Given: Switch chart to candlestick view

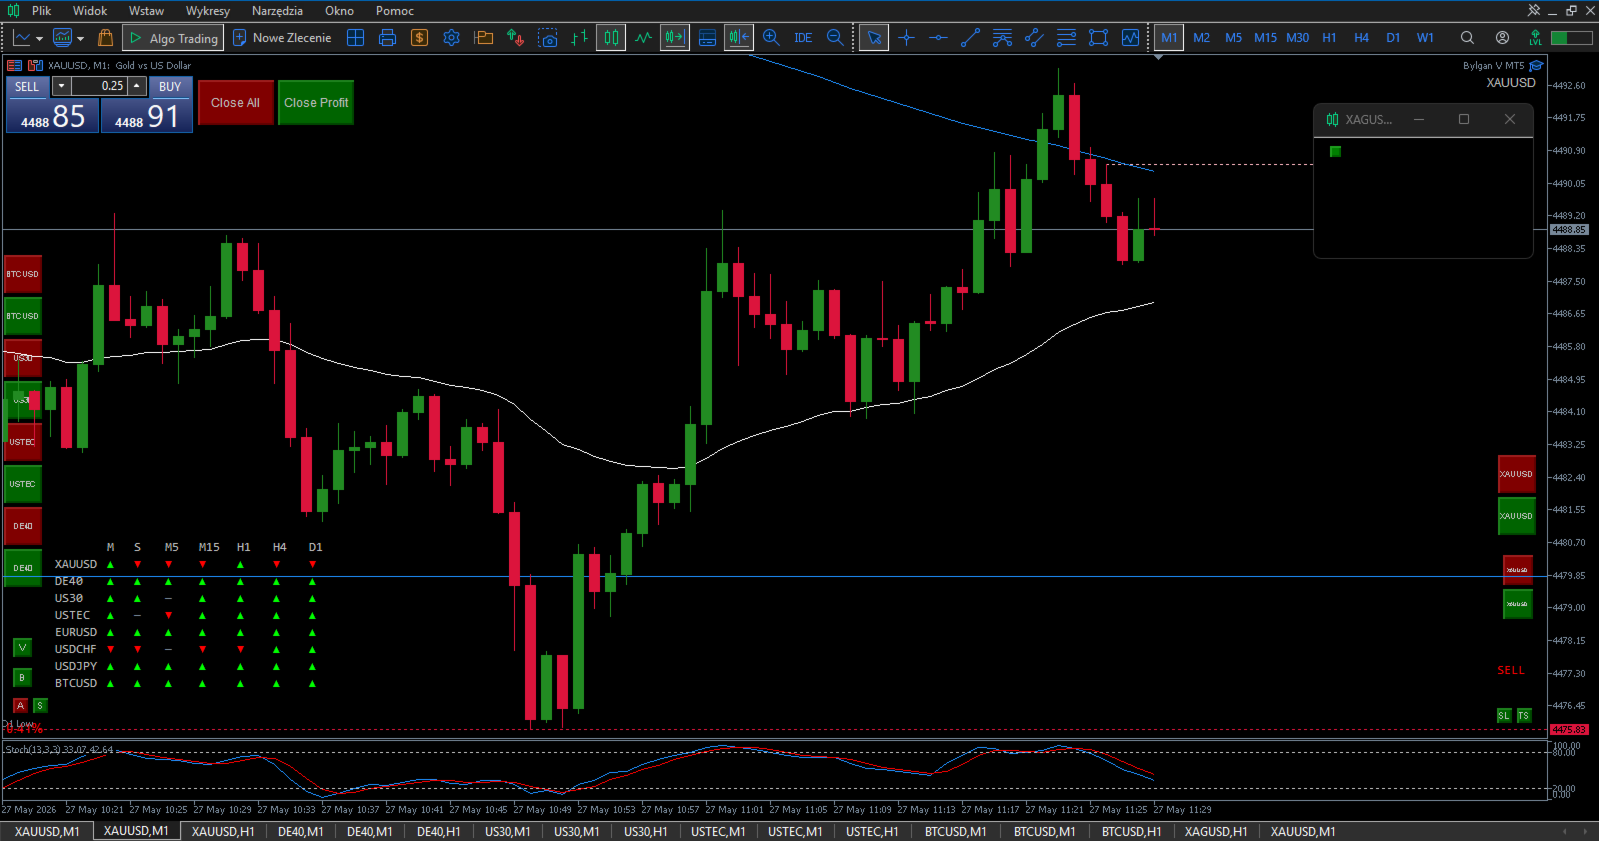Looking at the screenshot, I should [x=611, y=38].
